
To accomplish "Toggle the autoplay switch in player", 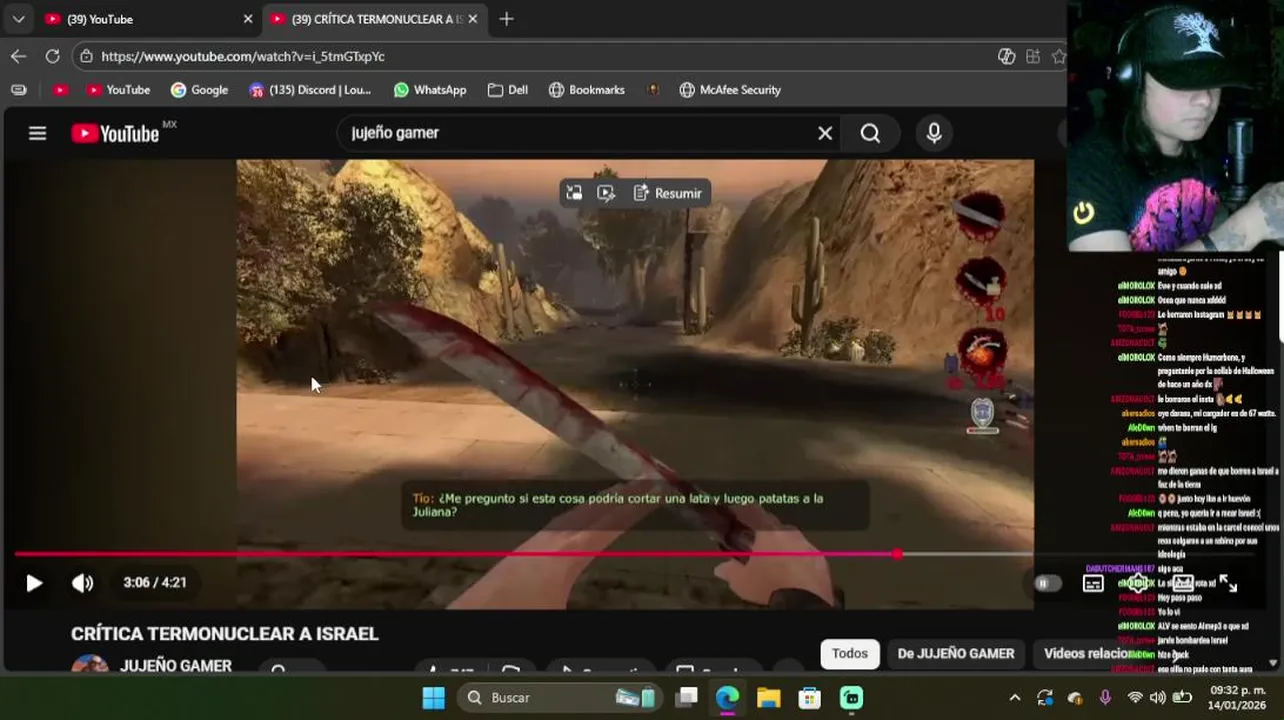I will 1046,583.
